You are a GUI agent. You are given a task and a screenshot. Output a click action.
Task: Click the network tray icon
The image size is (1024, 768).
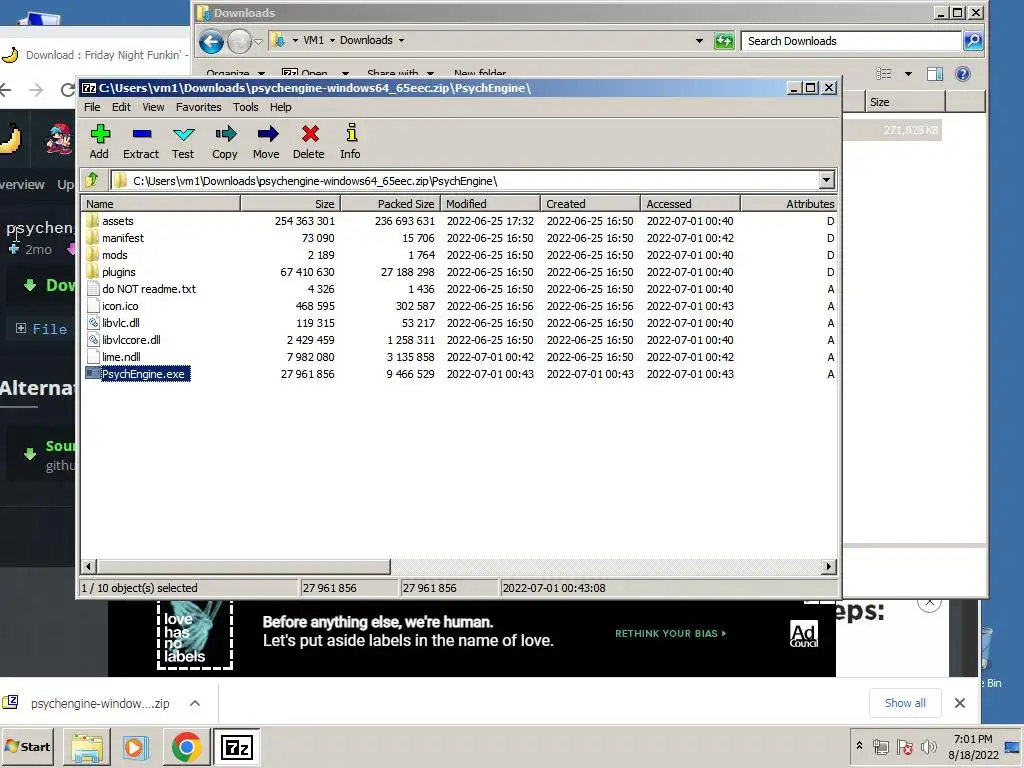[x=880, y=746]
